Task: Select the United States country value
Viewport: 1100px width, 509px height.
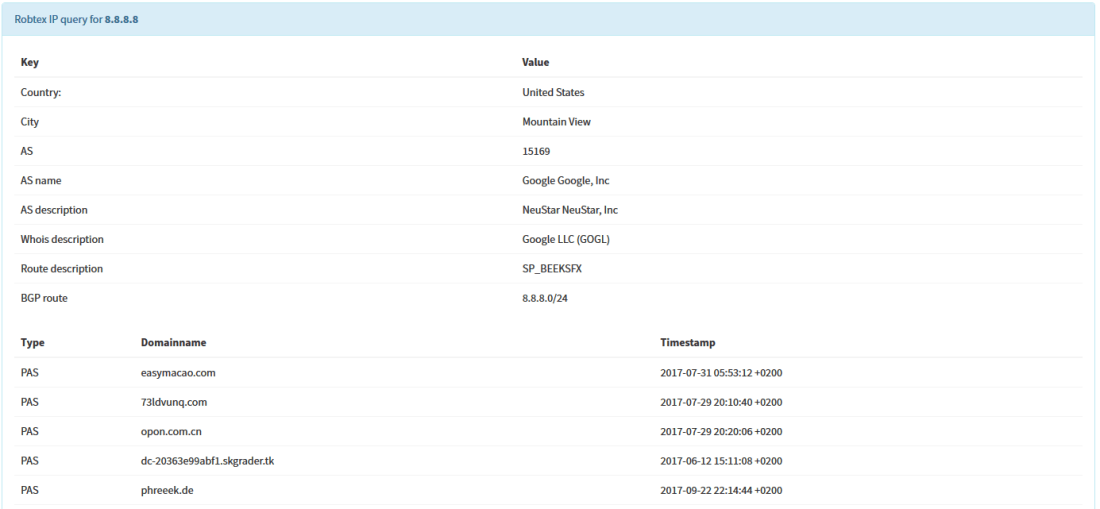Action: pos(553,92)
